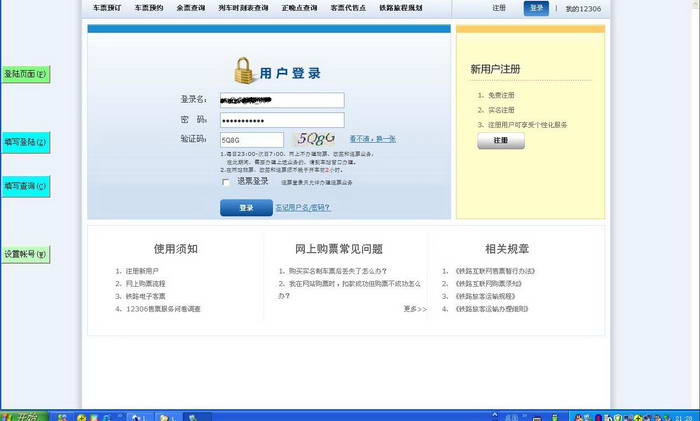Open 车票预订 in the top navigation
Viewport: 700px width, 421px height.
coord(108,8)
